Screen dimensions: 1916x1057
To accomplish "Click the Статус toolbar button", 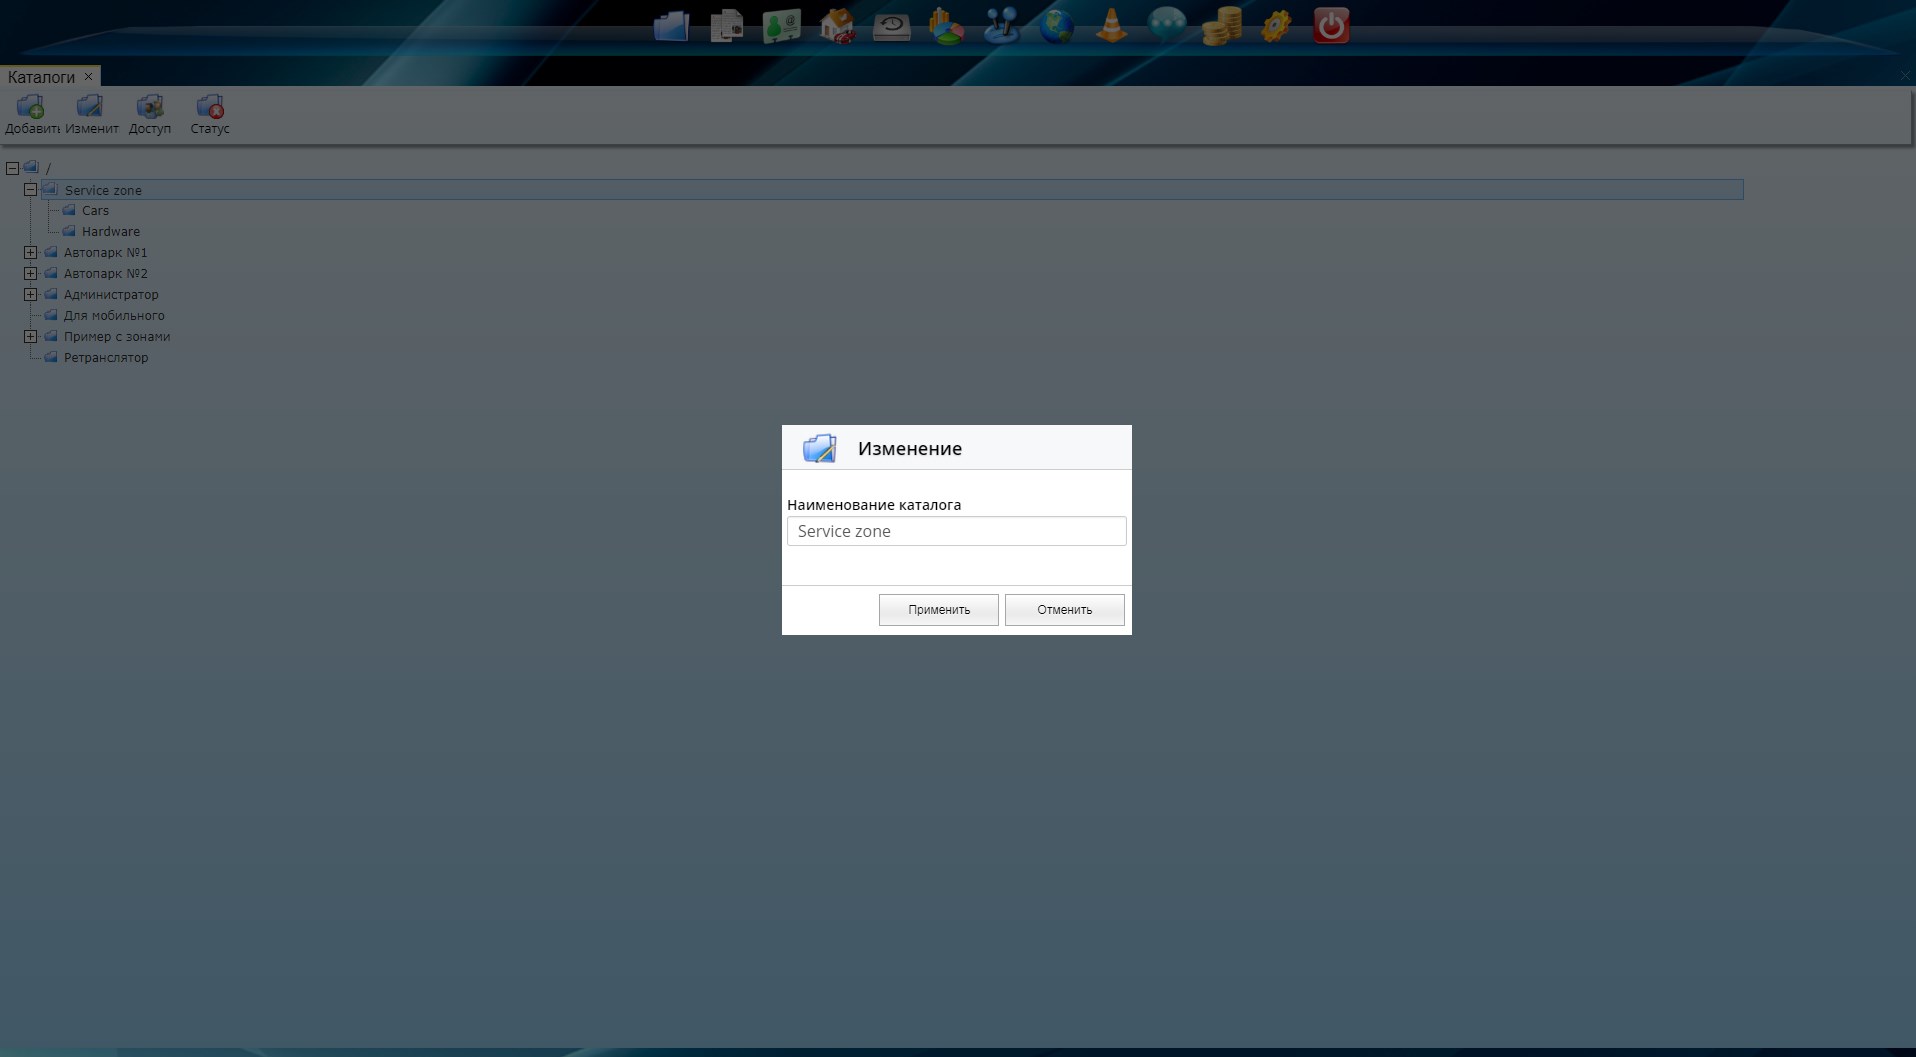I will [x=210, y=113].
